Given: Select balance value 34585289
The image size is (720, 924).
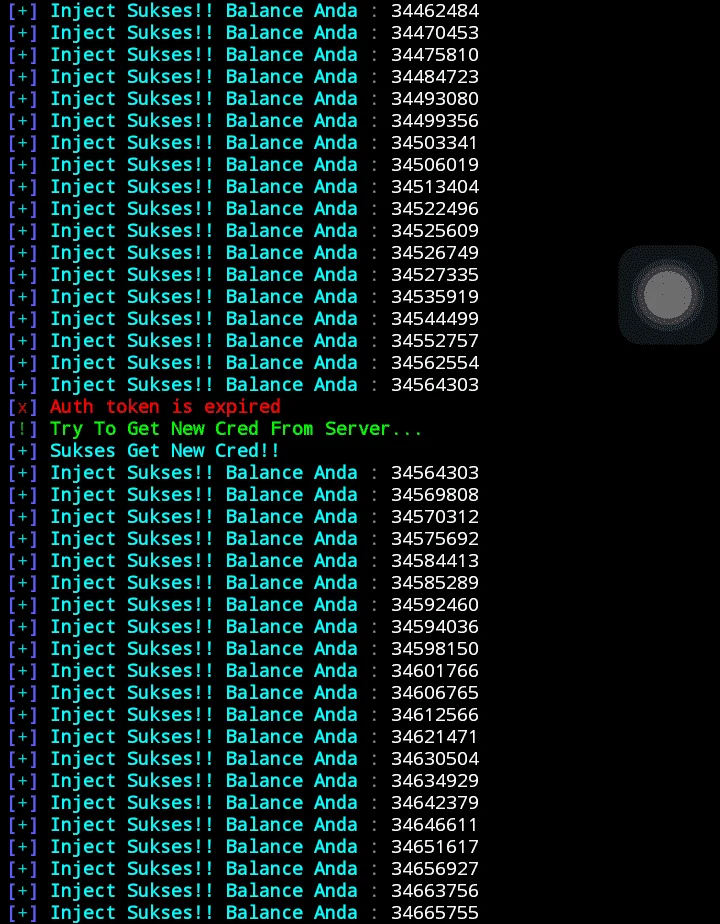Looking at the screenshot, I should (x=435, y=583).
